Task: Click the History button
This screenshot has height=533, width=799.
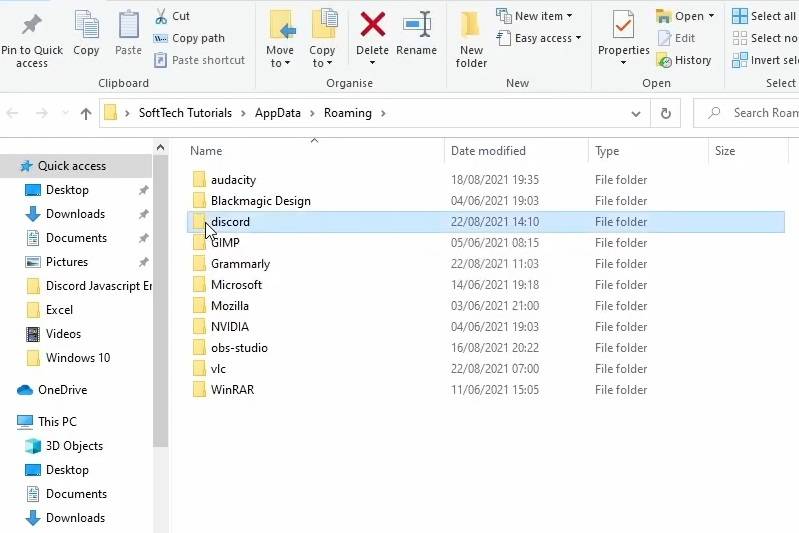Action: point(684,60)
